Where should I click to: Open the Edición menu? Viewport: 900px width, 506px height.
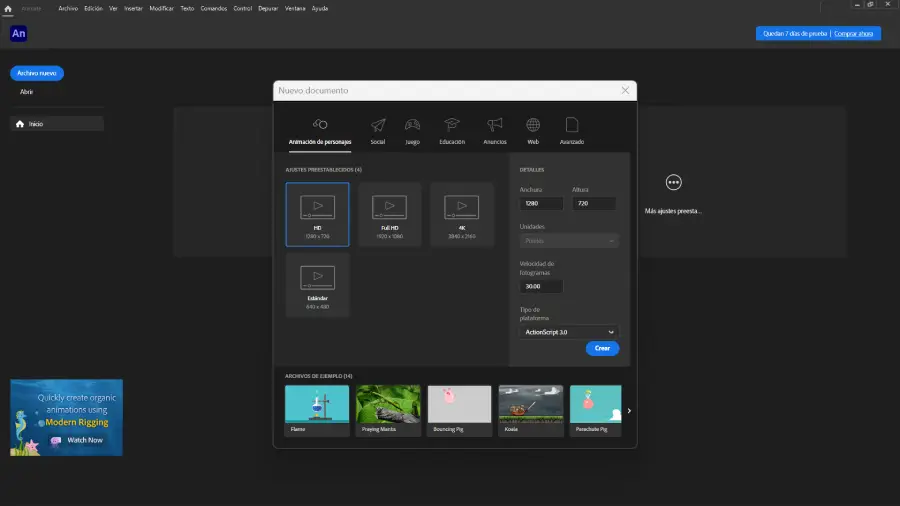[x=93, y=9]
